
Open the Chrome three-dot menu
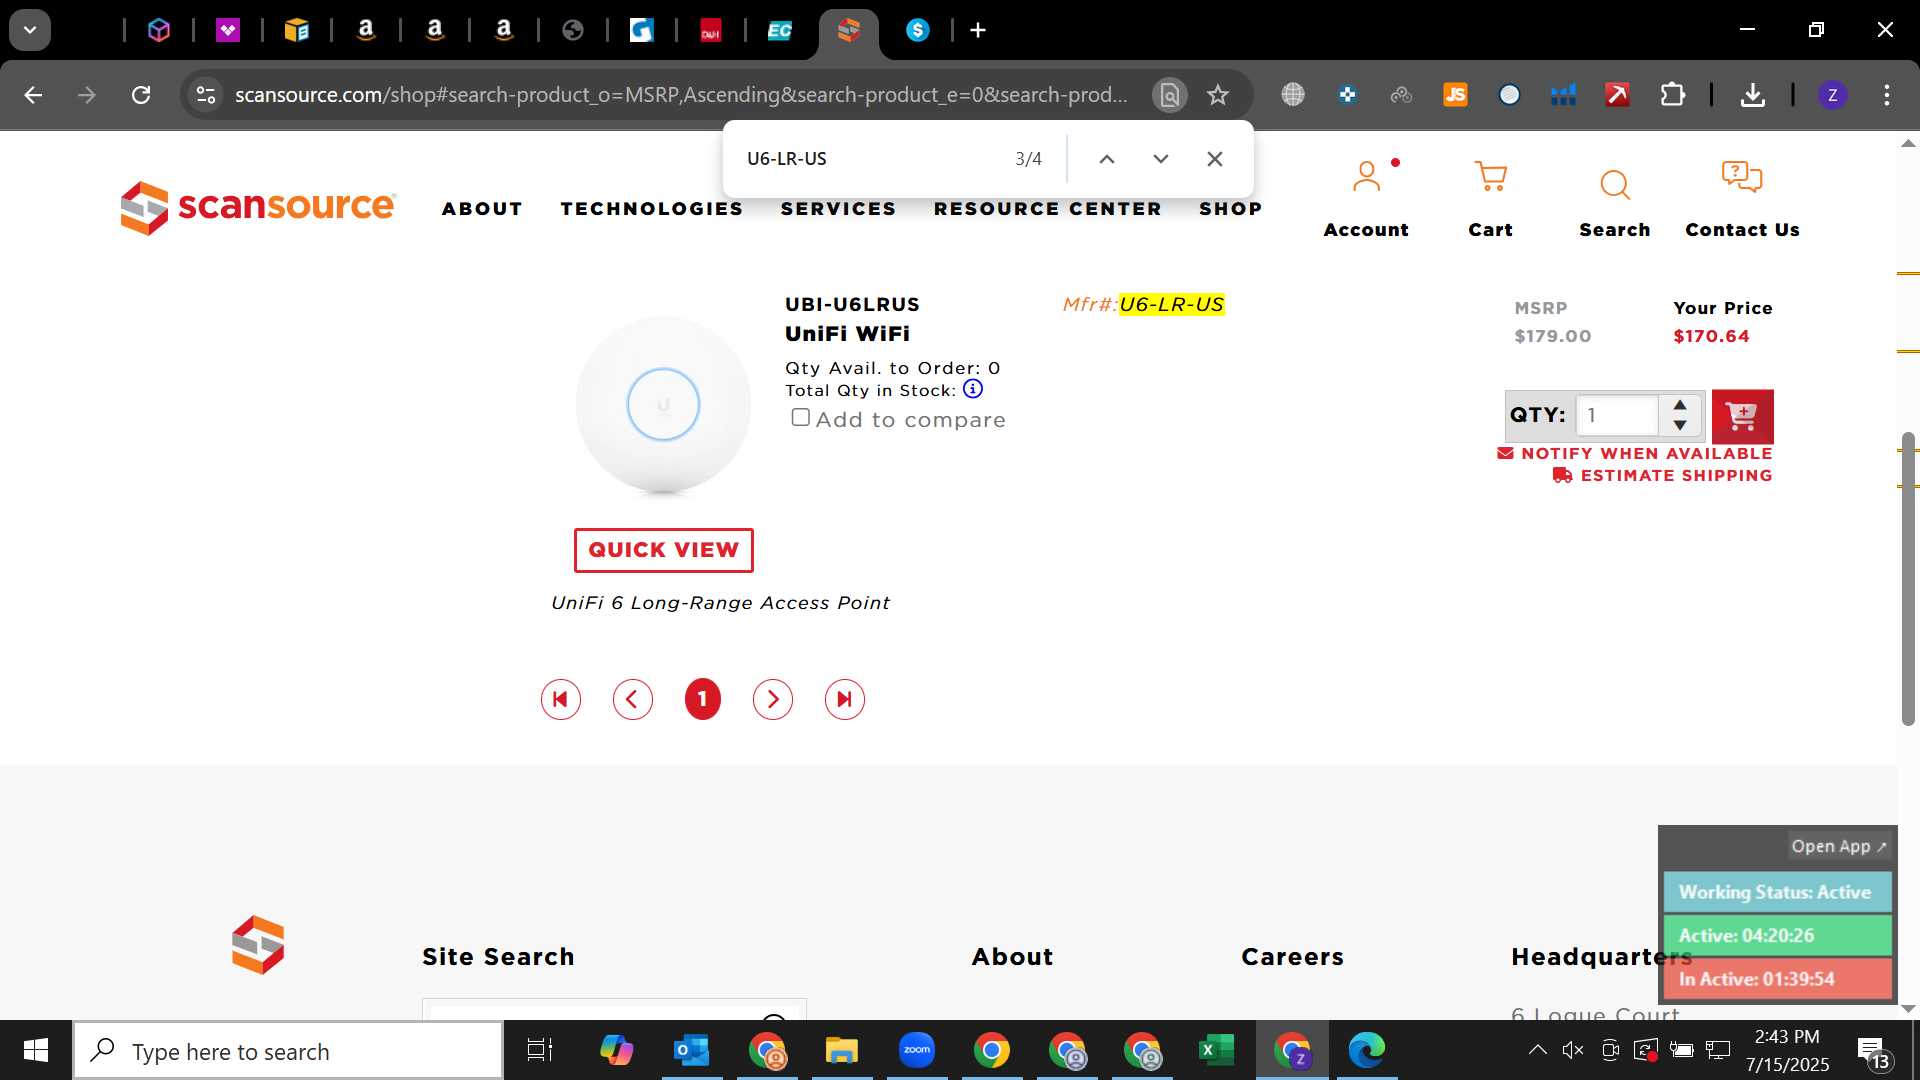(1887, 95)
